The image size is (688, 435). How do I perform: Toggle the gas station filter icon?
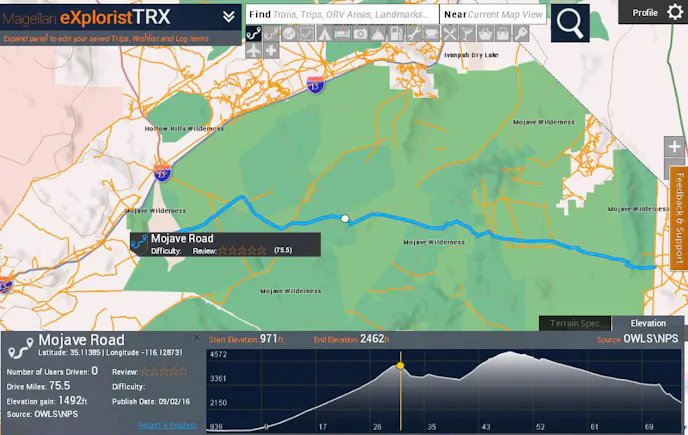[x=396, y=33]
